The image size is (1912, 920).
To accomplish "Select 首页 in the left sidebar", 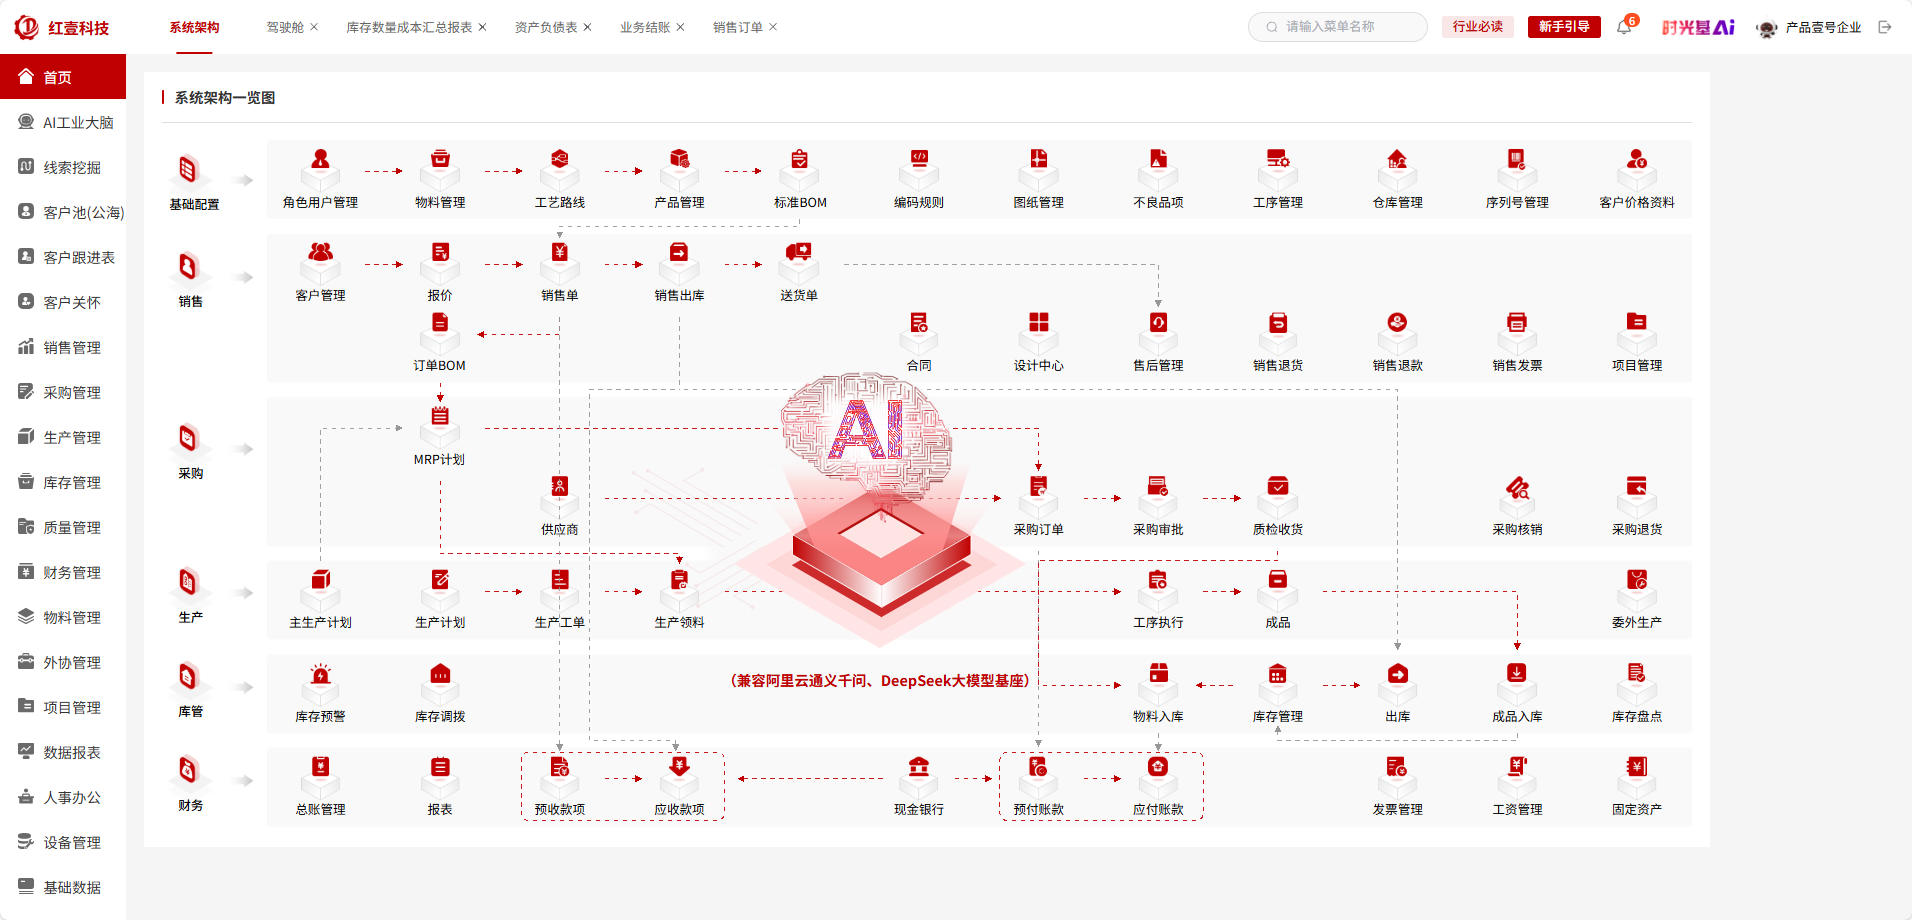I will [63, 76].
